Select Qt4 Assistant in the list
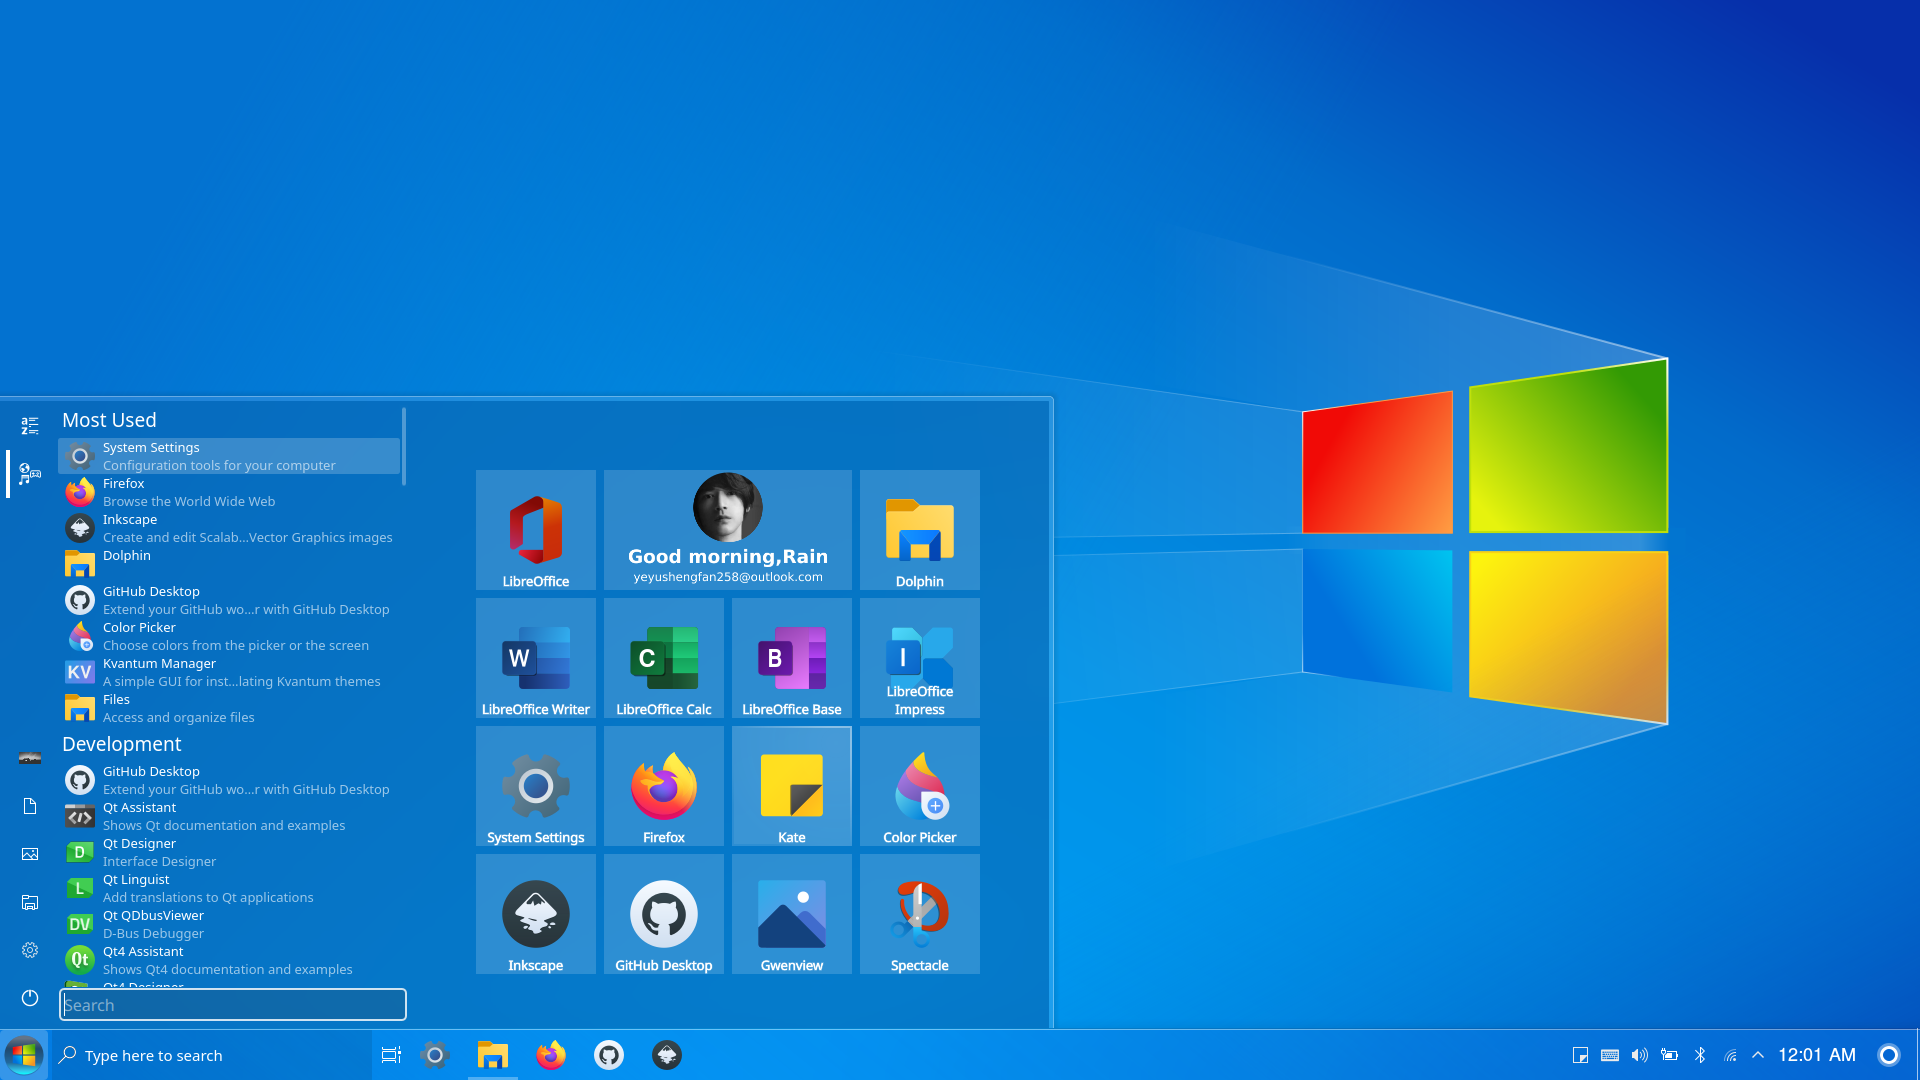The image size is (1920, 1080). (229, 960)
